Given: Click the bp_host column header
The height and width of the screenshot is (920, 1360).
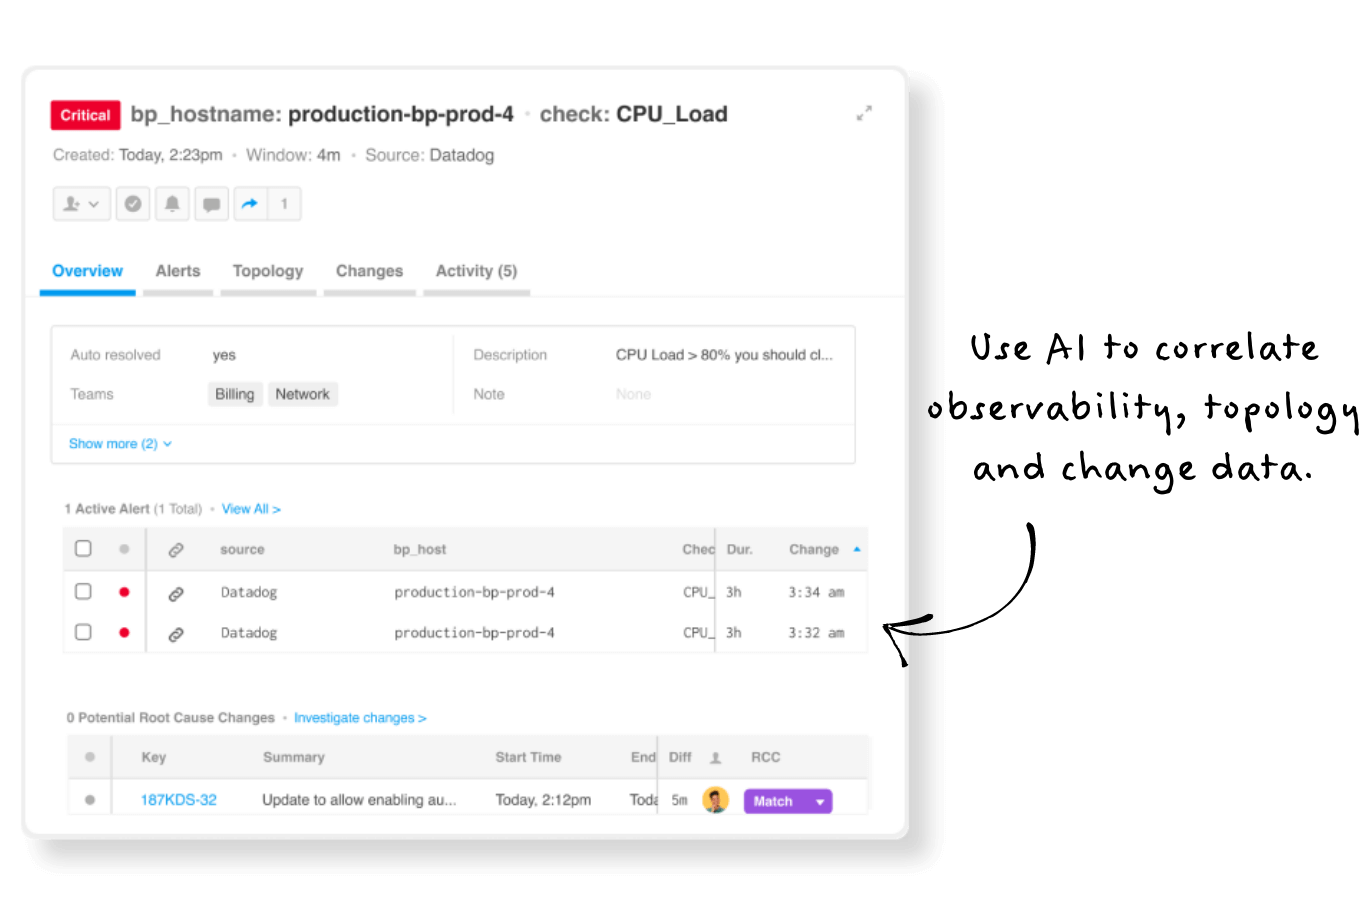Looking at the screenshot, I should pyautogui.click(x=420, y=550).
